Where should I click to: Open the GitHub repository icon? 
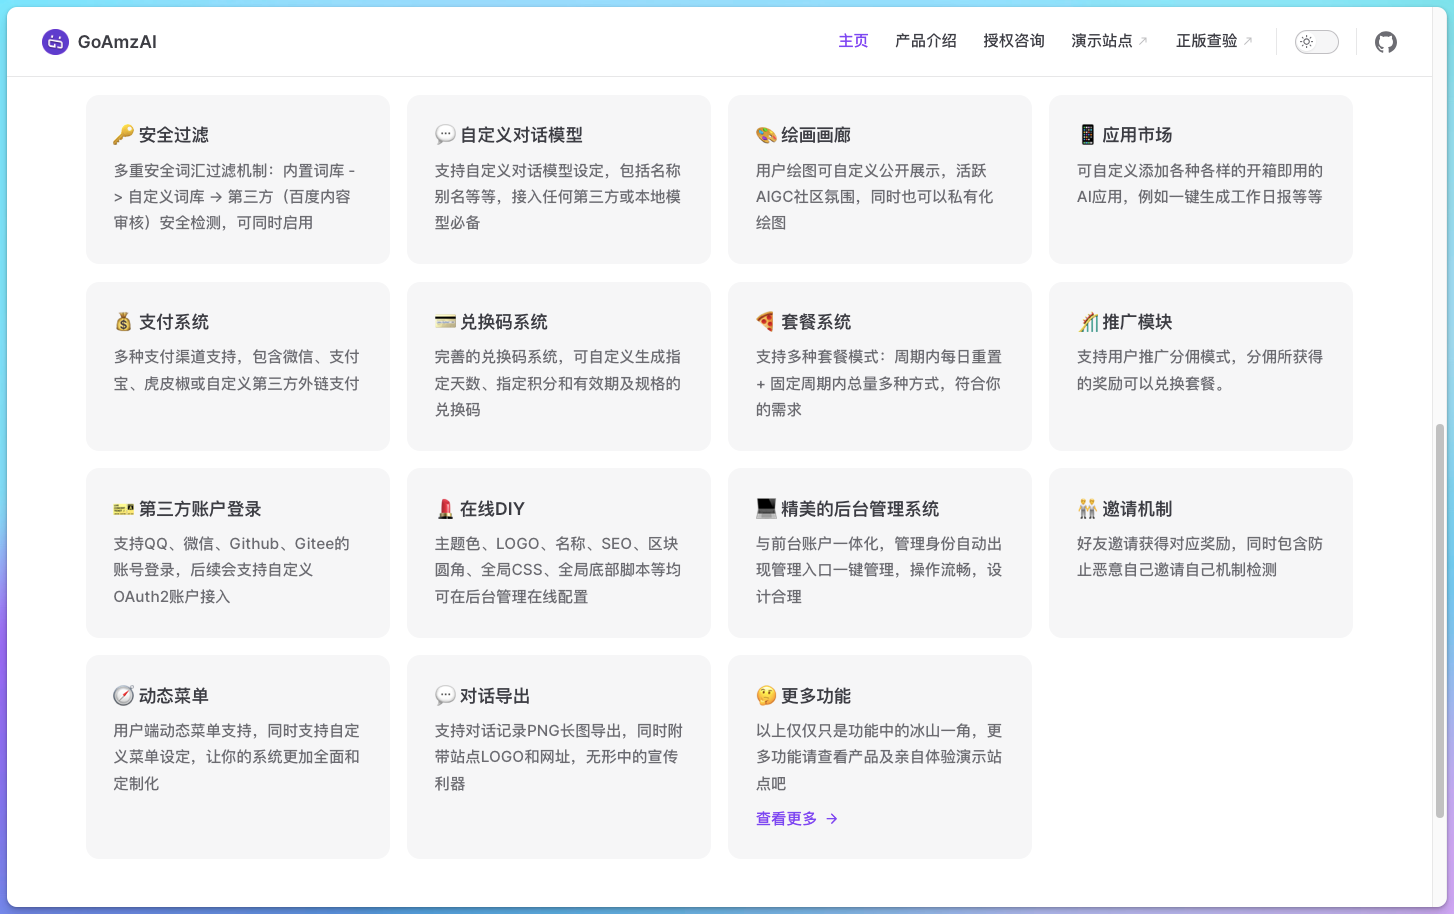[1385, 42]
